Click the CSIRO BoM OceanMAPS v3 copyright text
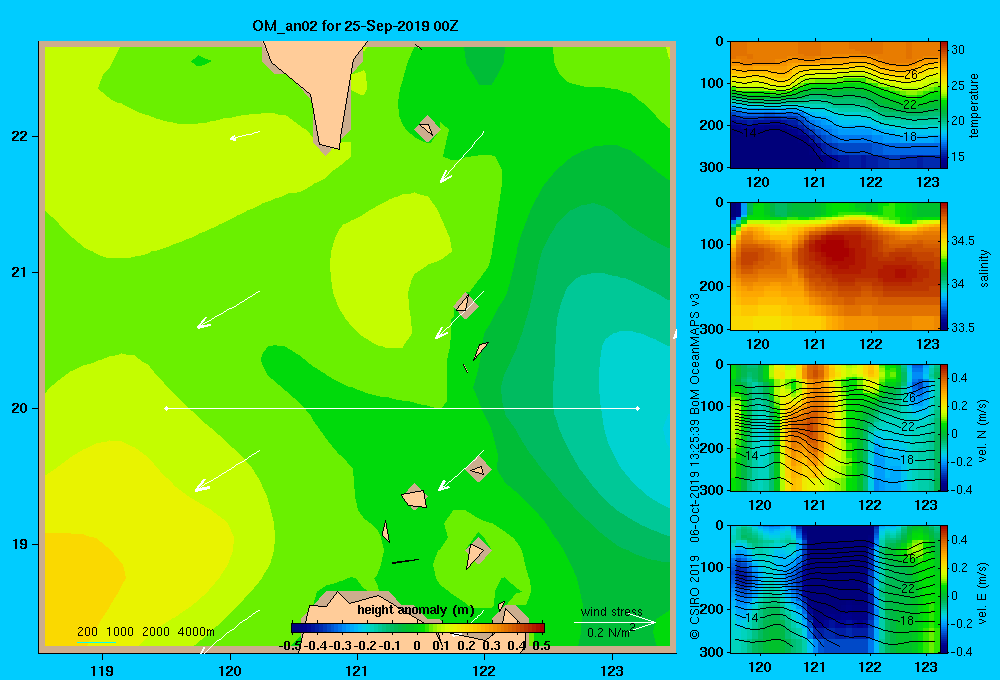This screenshot has height=680, width=1000. [695, 466]
